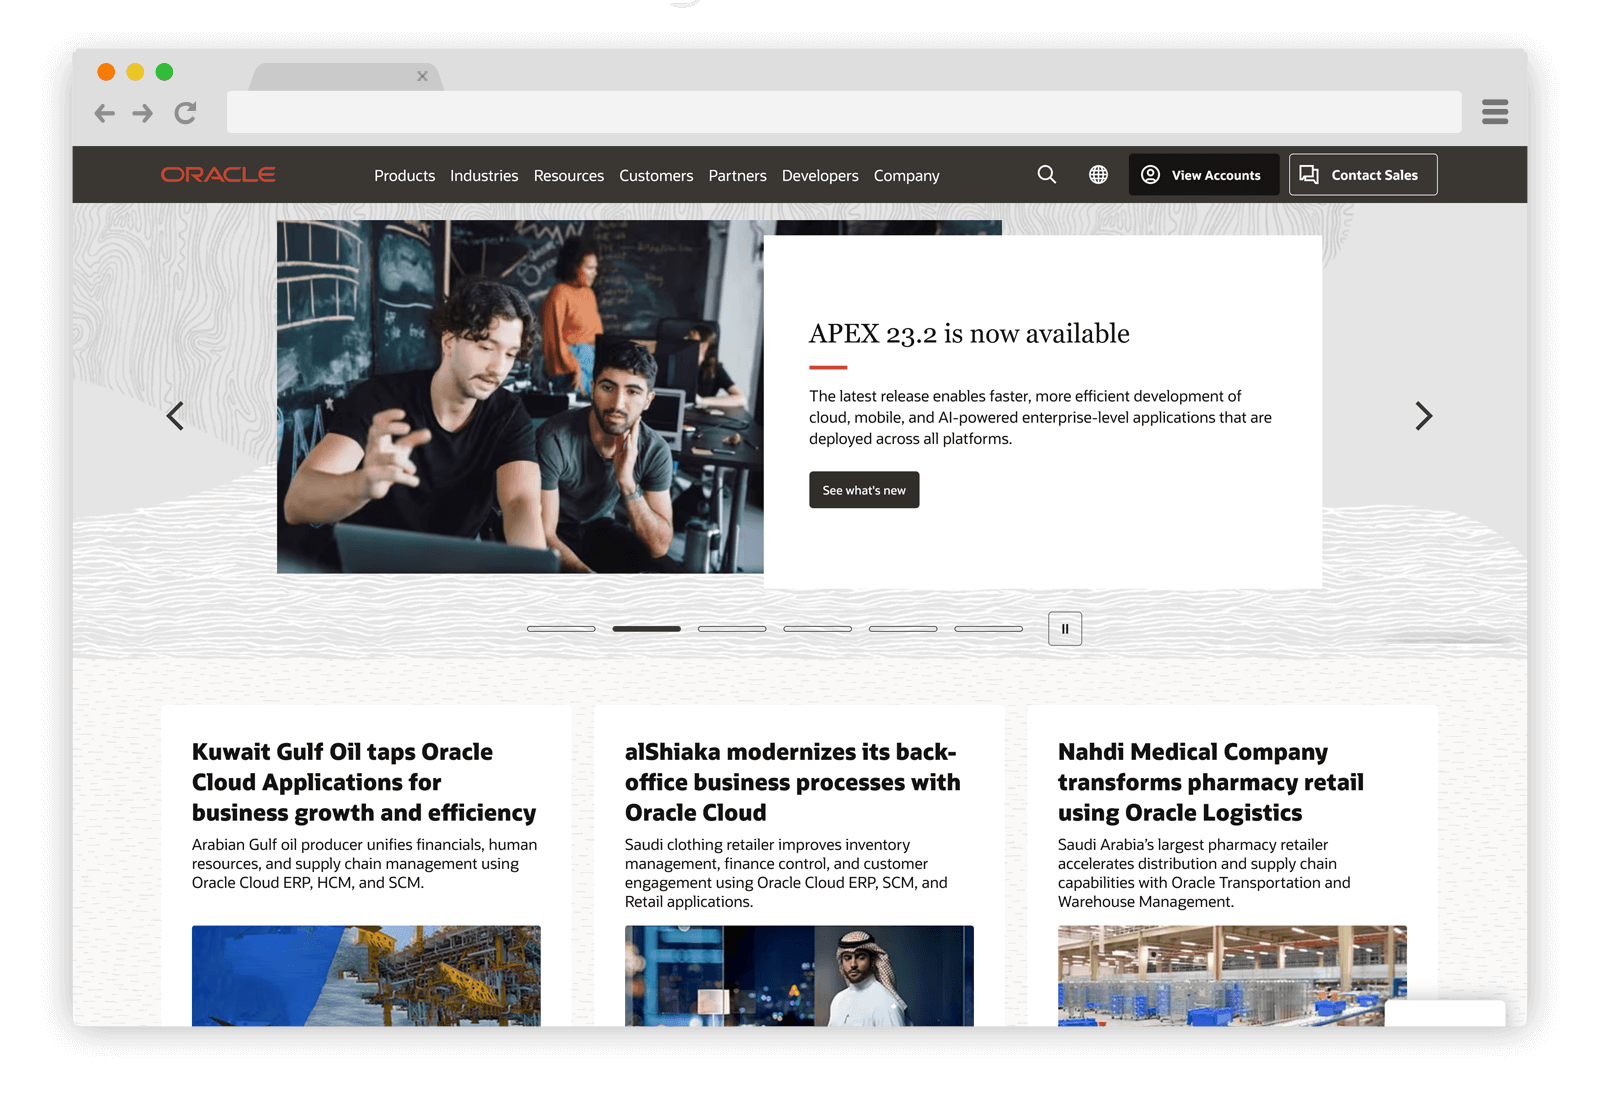Screen dimensions: 1600x1101
Task: Open site search magnifier
Action: (1046, 174)
